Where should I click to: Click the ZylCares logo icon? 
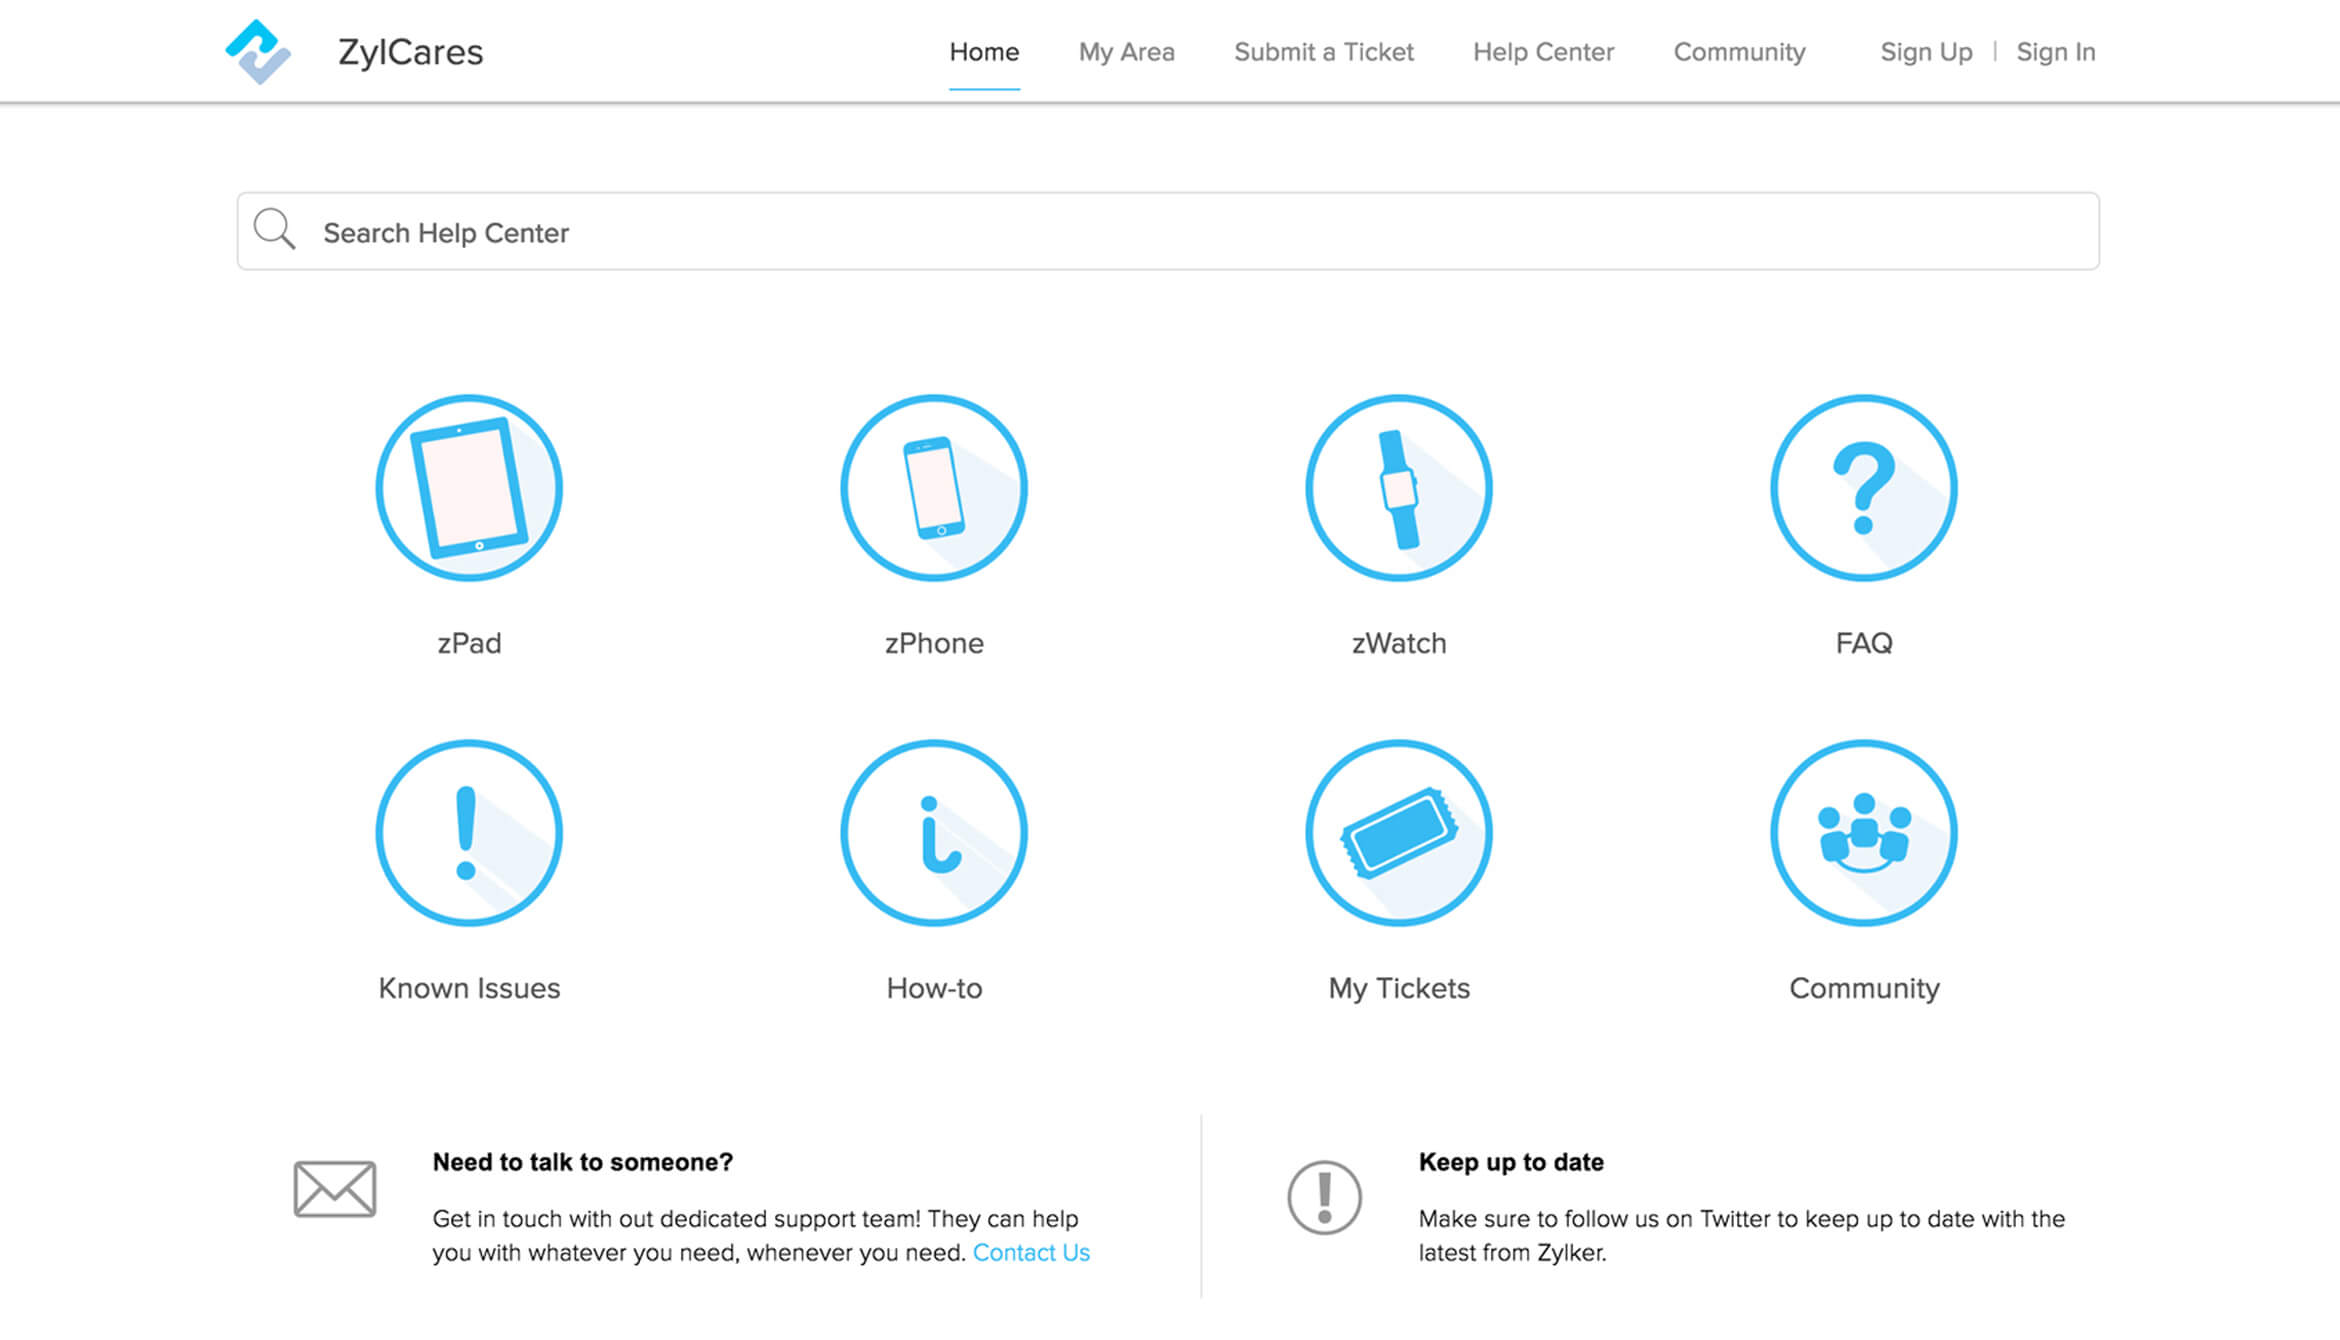pos(258,52)
